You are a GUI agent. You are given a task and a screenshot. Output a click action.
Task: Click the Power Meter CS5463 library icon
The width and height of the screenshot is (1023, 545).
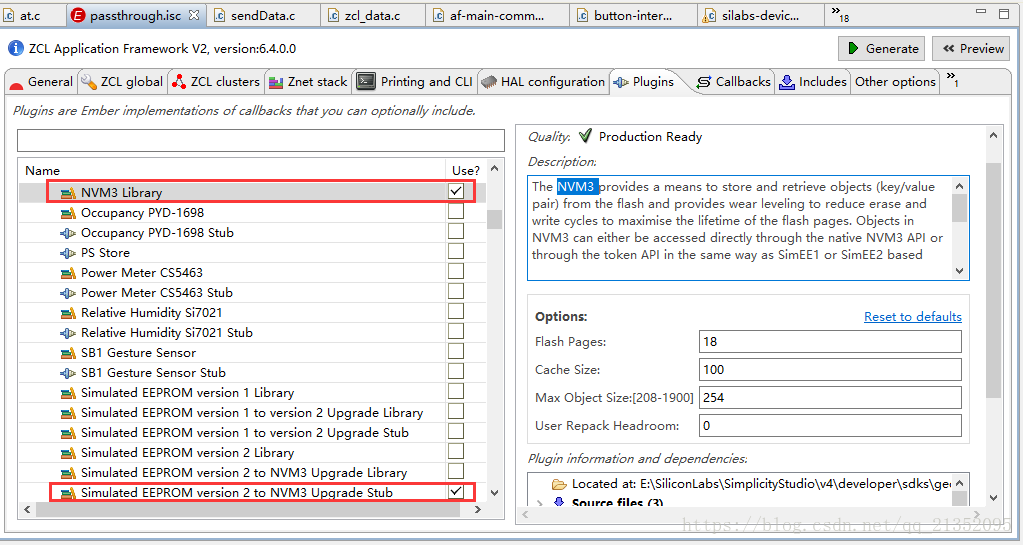pyautogui.click(x=68, y=273)
